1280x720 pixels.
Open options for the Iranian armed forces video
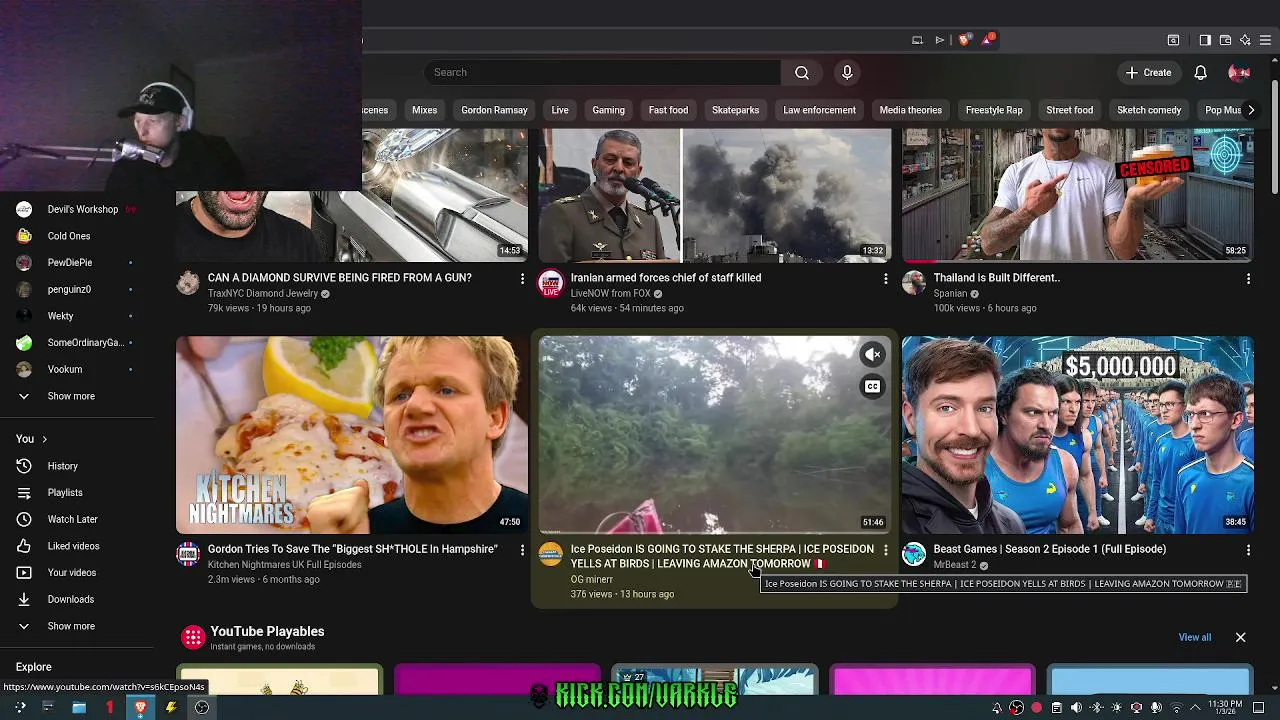click(885, 279)
